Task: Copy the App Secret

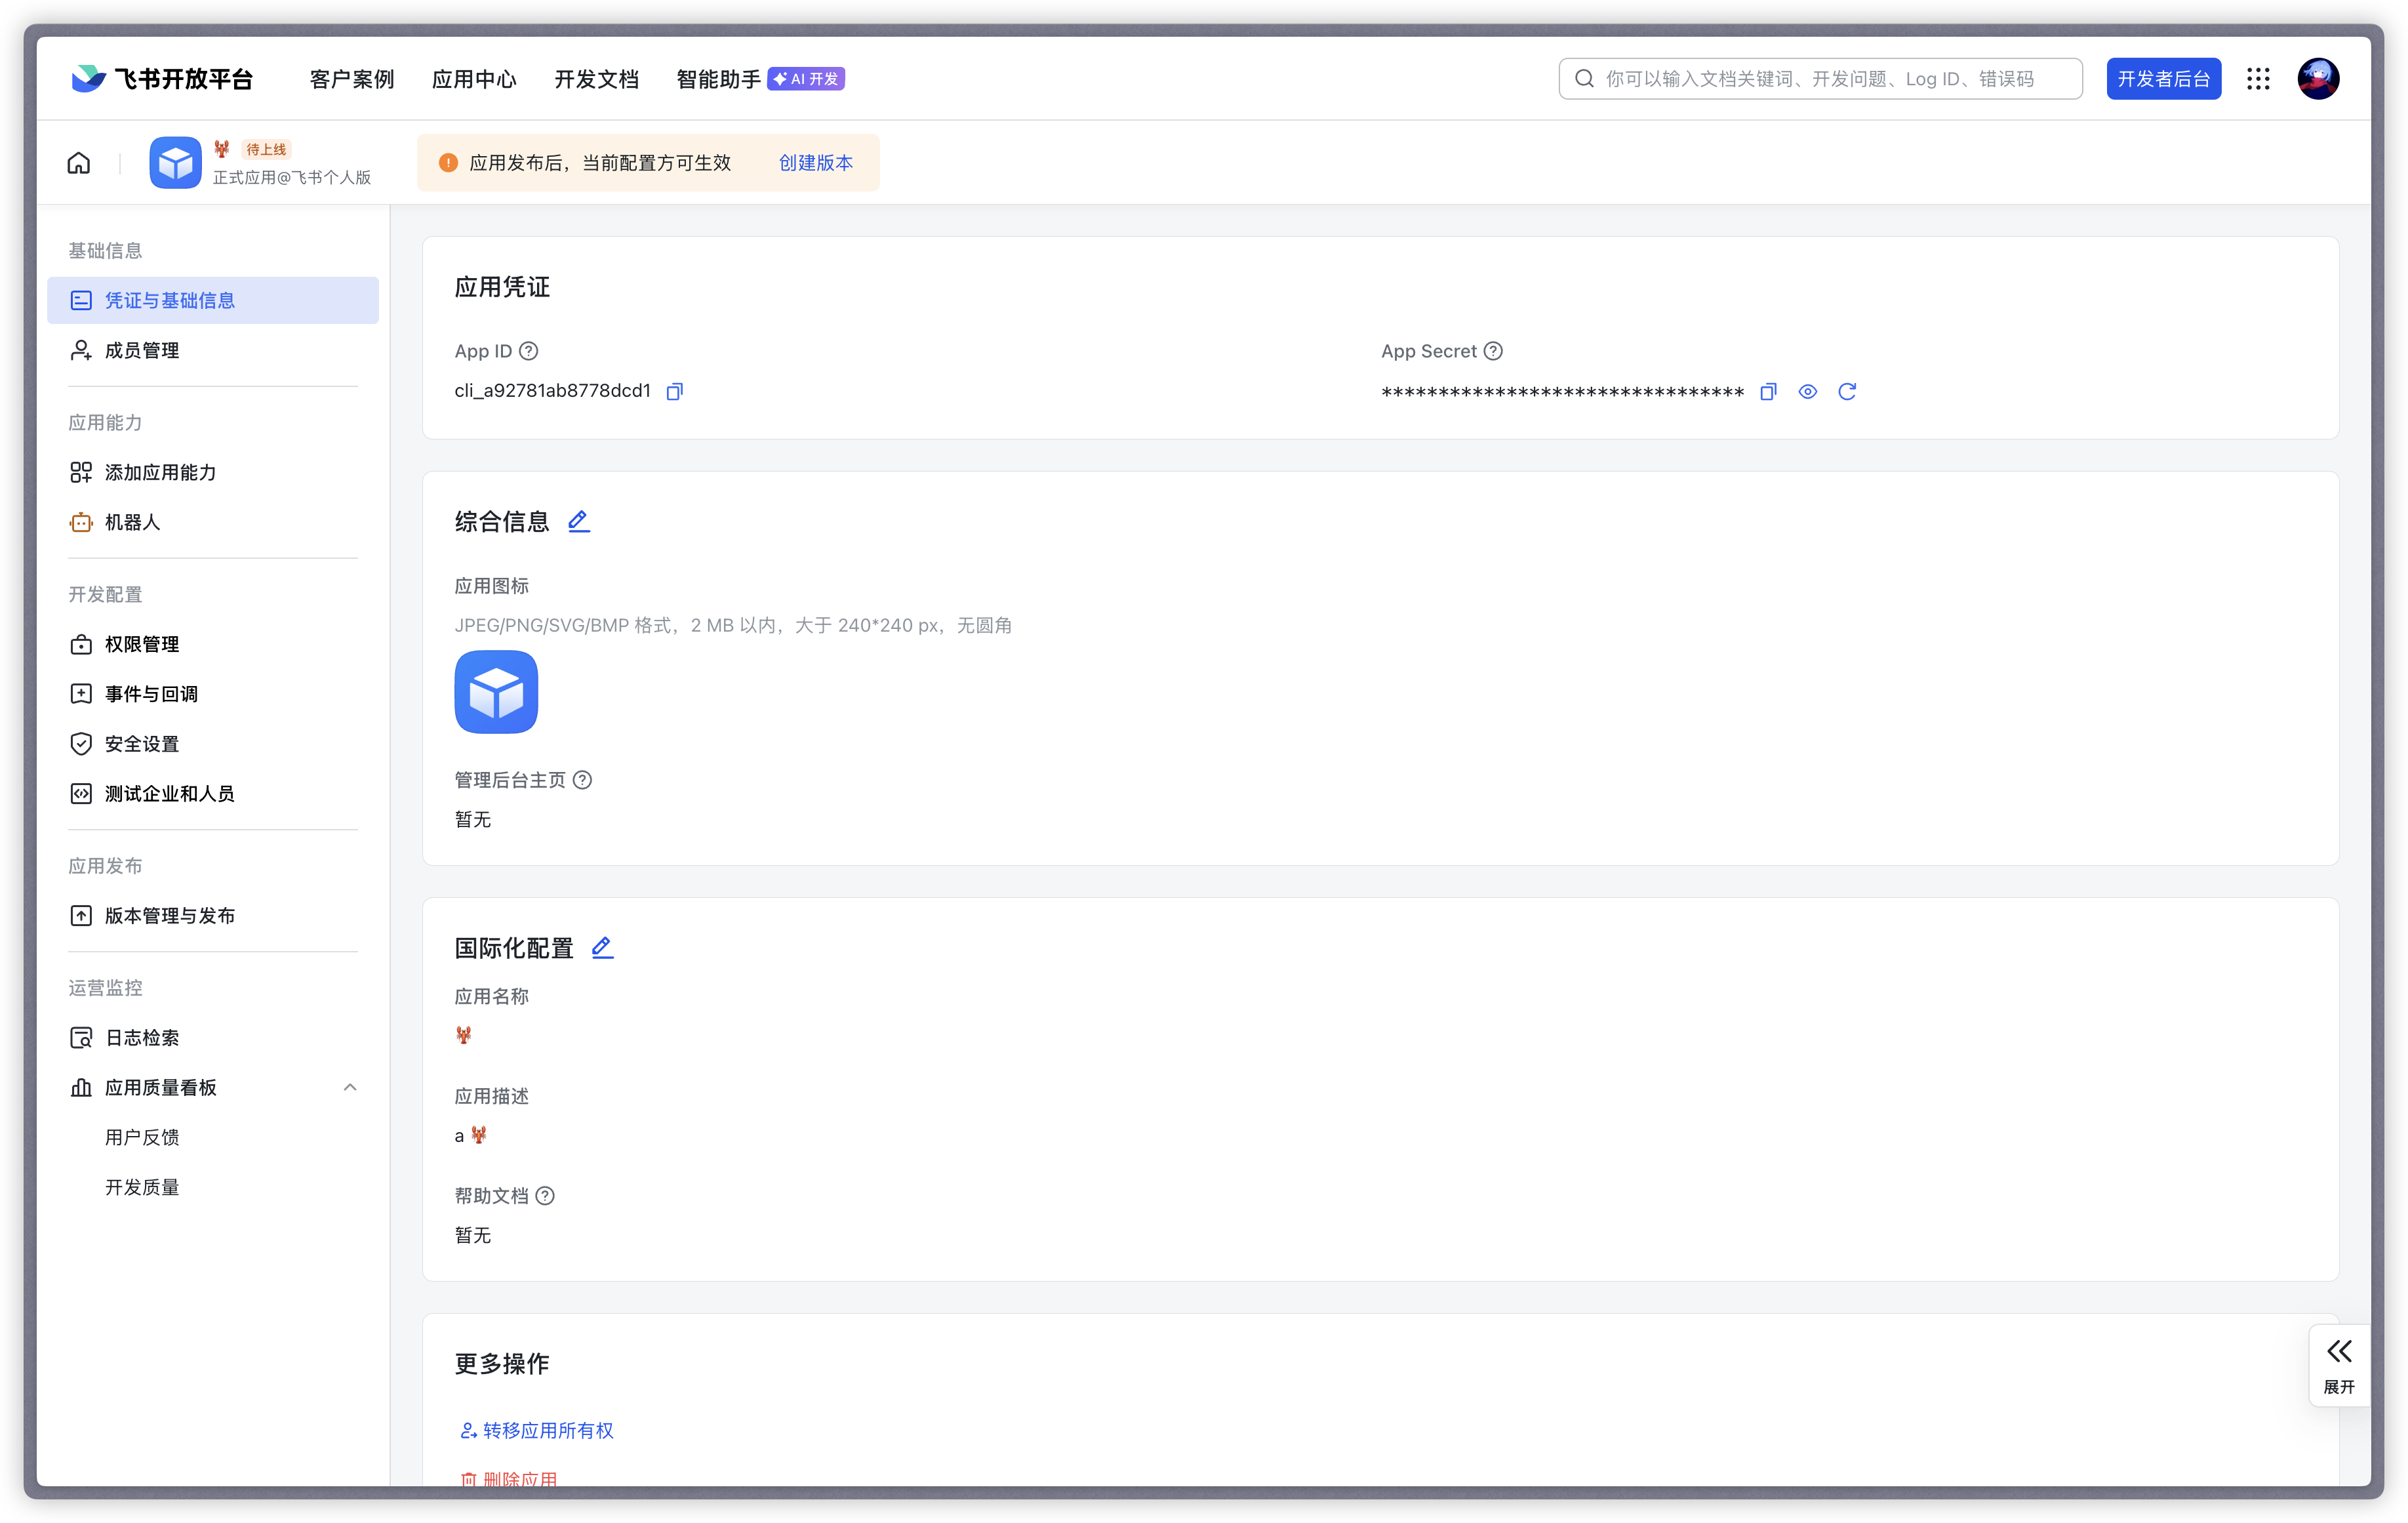Action: point(1768,391)
